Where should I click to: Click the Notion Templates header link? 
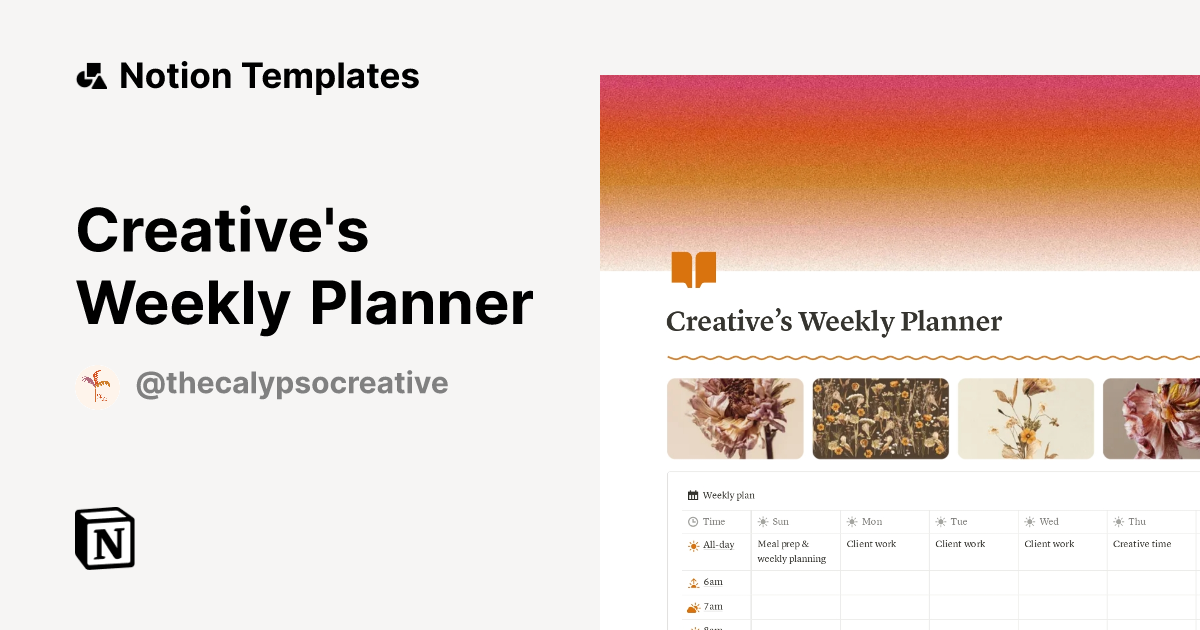pos(269,74)
